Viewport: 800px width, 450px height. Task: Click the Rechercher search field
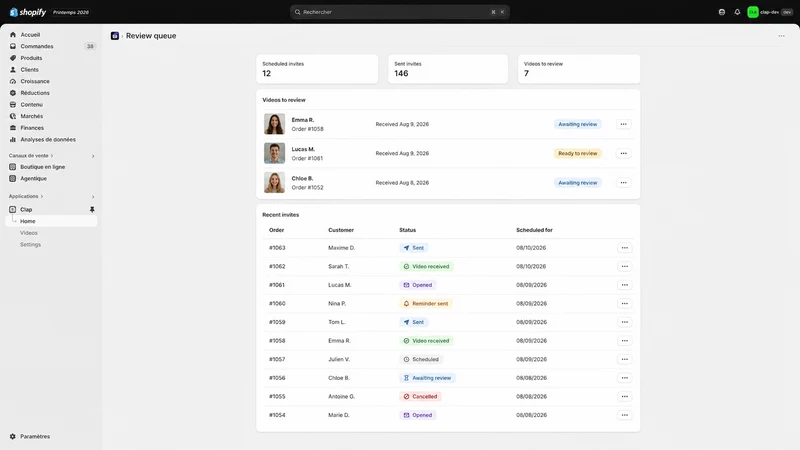click(399, 12)
